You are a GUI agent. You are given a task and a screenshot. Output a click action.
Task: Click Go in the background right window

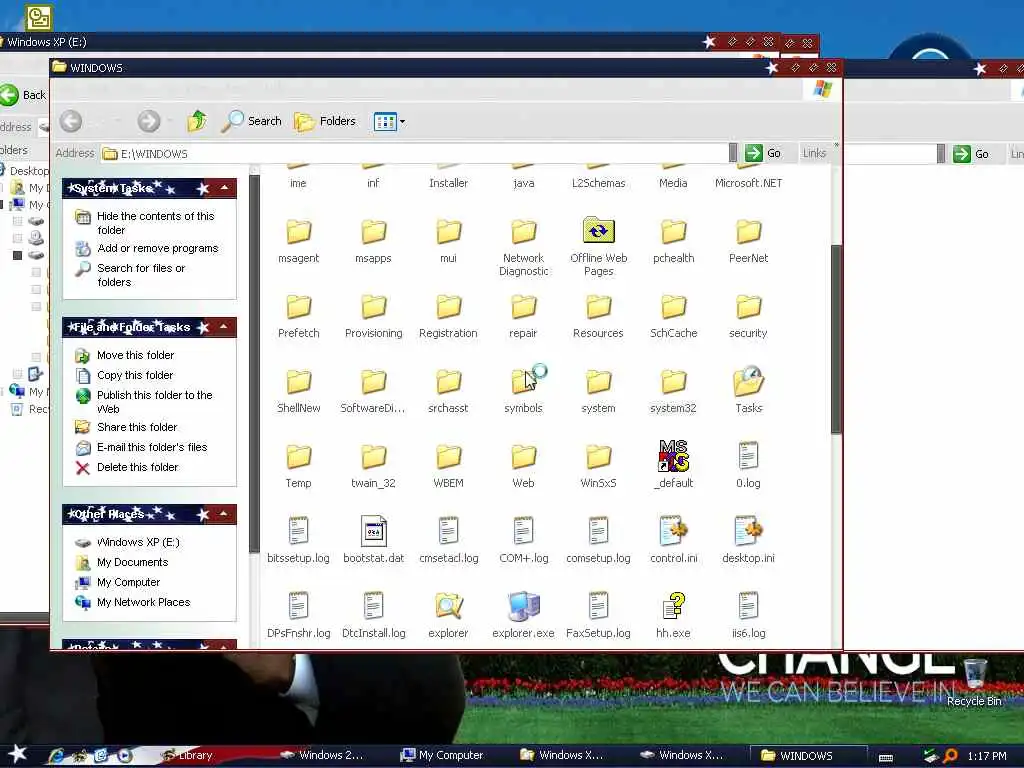971,154
